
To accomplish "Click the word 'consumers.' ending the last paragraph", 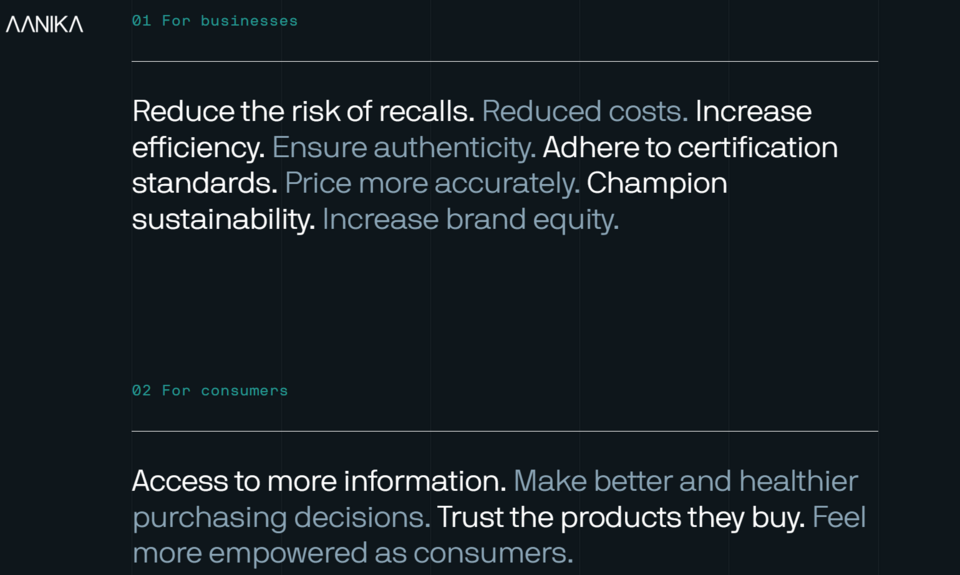I will pos(493,554).
